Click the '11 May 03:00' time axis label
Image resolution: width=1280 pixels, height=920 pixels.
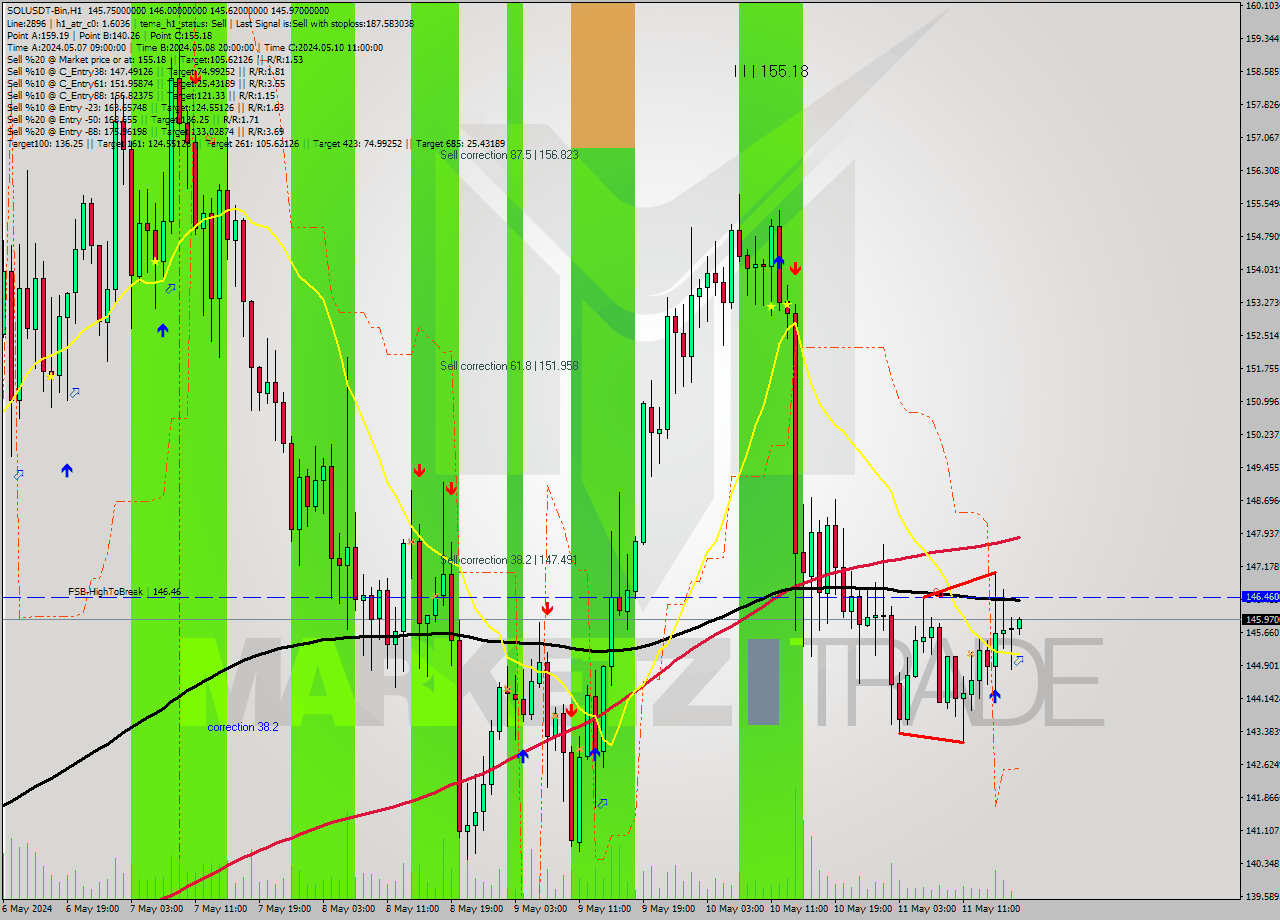[925, 909]
